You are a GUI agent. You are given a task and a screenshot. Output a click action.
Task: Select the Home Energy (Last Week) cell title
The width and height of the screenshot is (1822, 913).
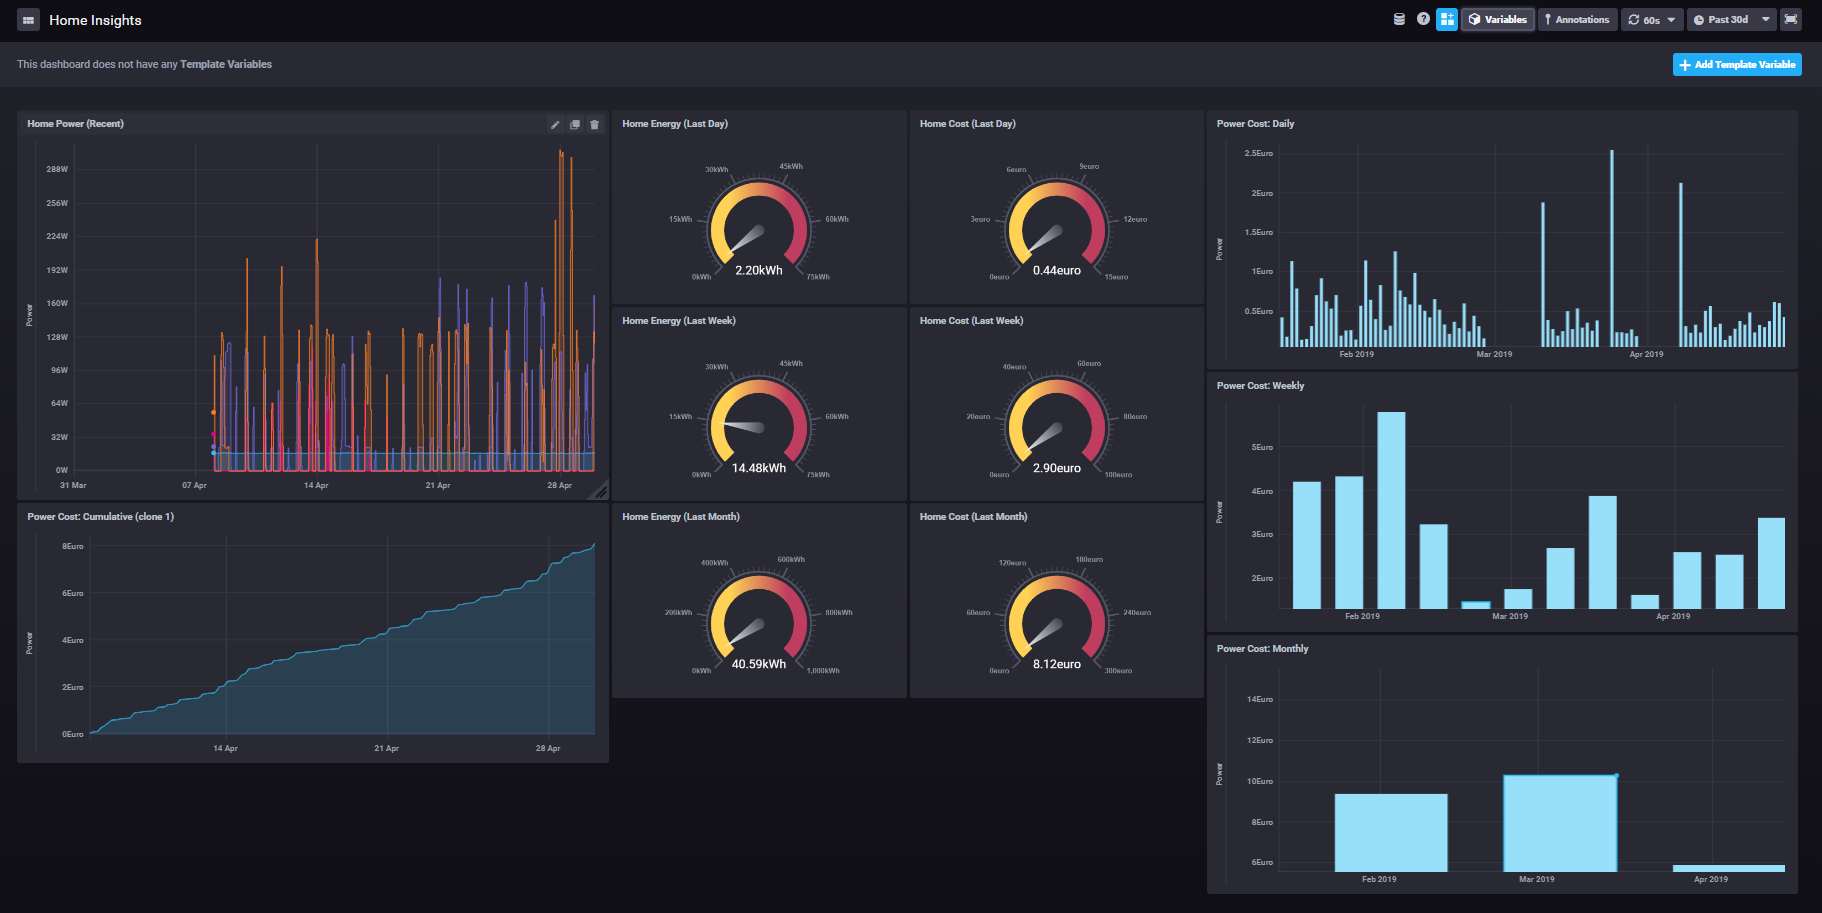click(679, 321)
